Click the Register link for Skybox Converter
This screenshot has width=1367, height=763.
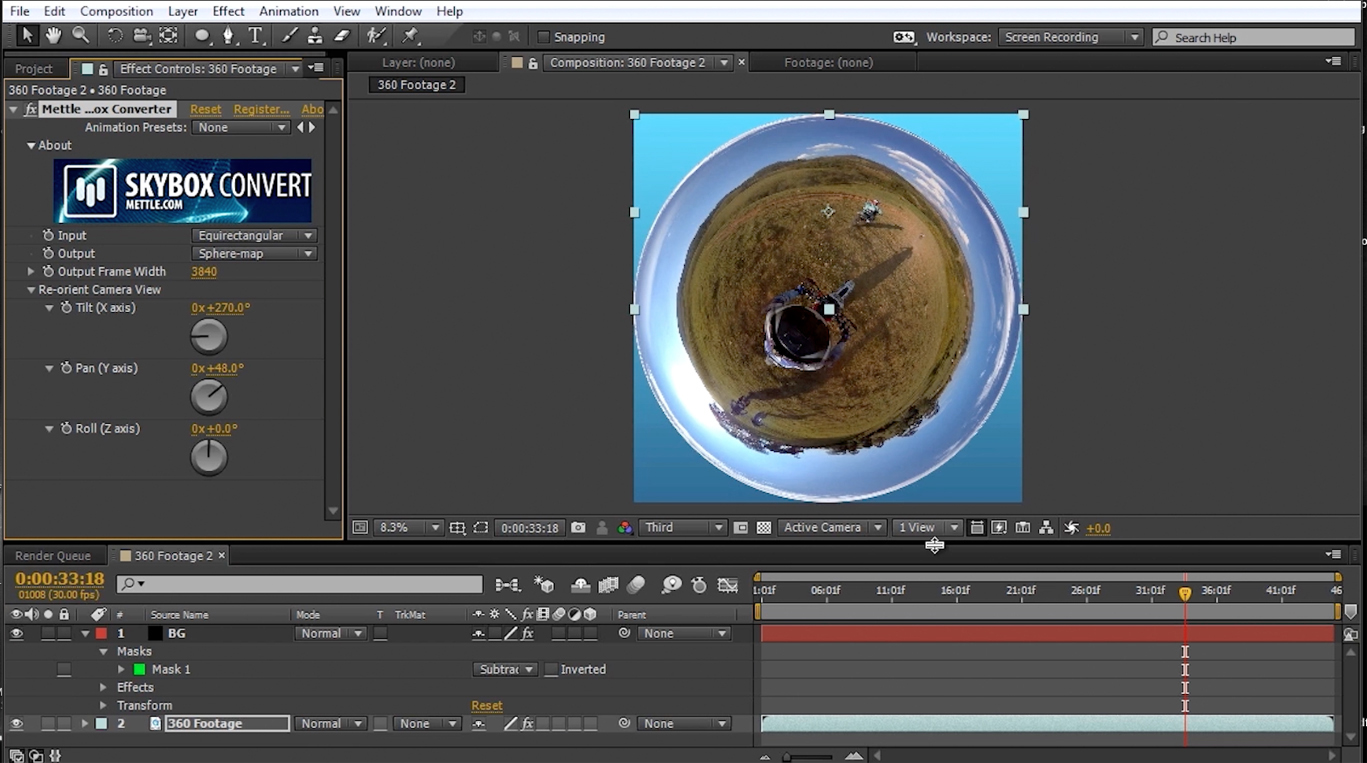click(260, 109)
